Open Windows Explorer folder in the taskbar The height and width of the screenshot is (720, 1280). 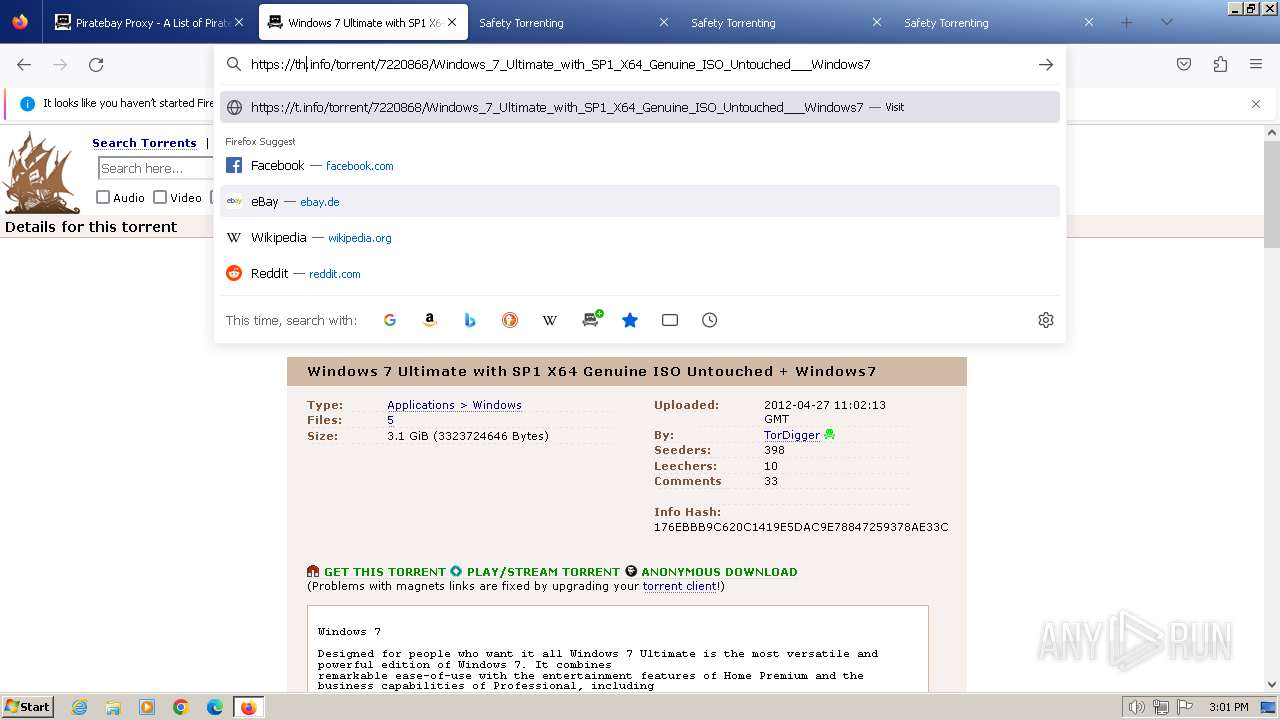(113, 707)
